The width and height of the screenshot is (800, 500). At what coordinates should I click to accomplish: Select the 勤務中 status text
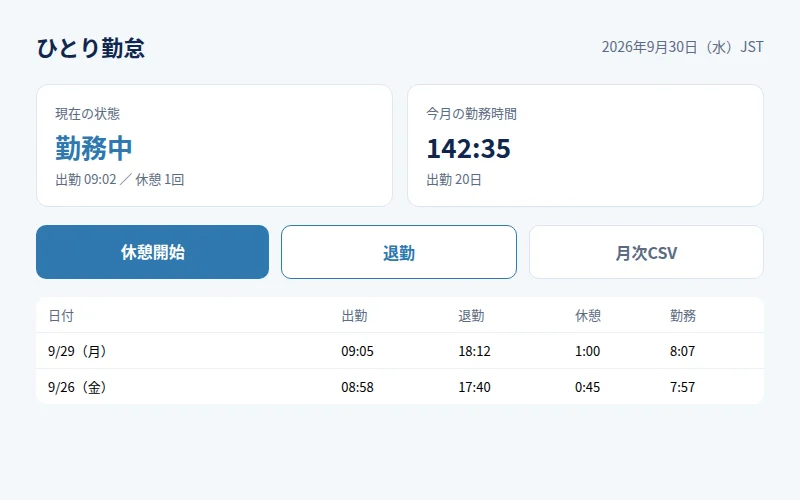tap(94, 148)
